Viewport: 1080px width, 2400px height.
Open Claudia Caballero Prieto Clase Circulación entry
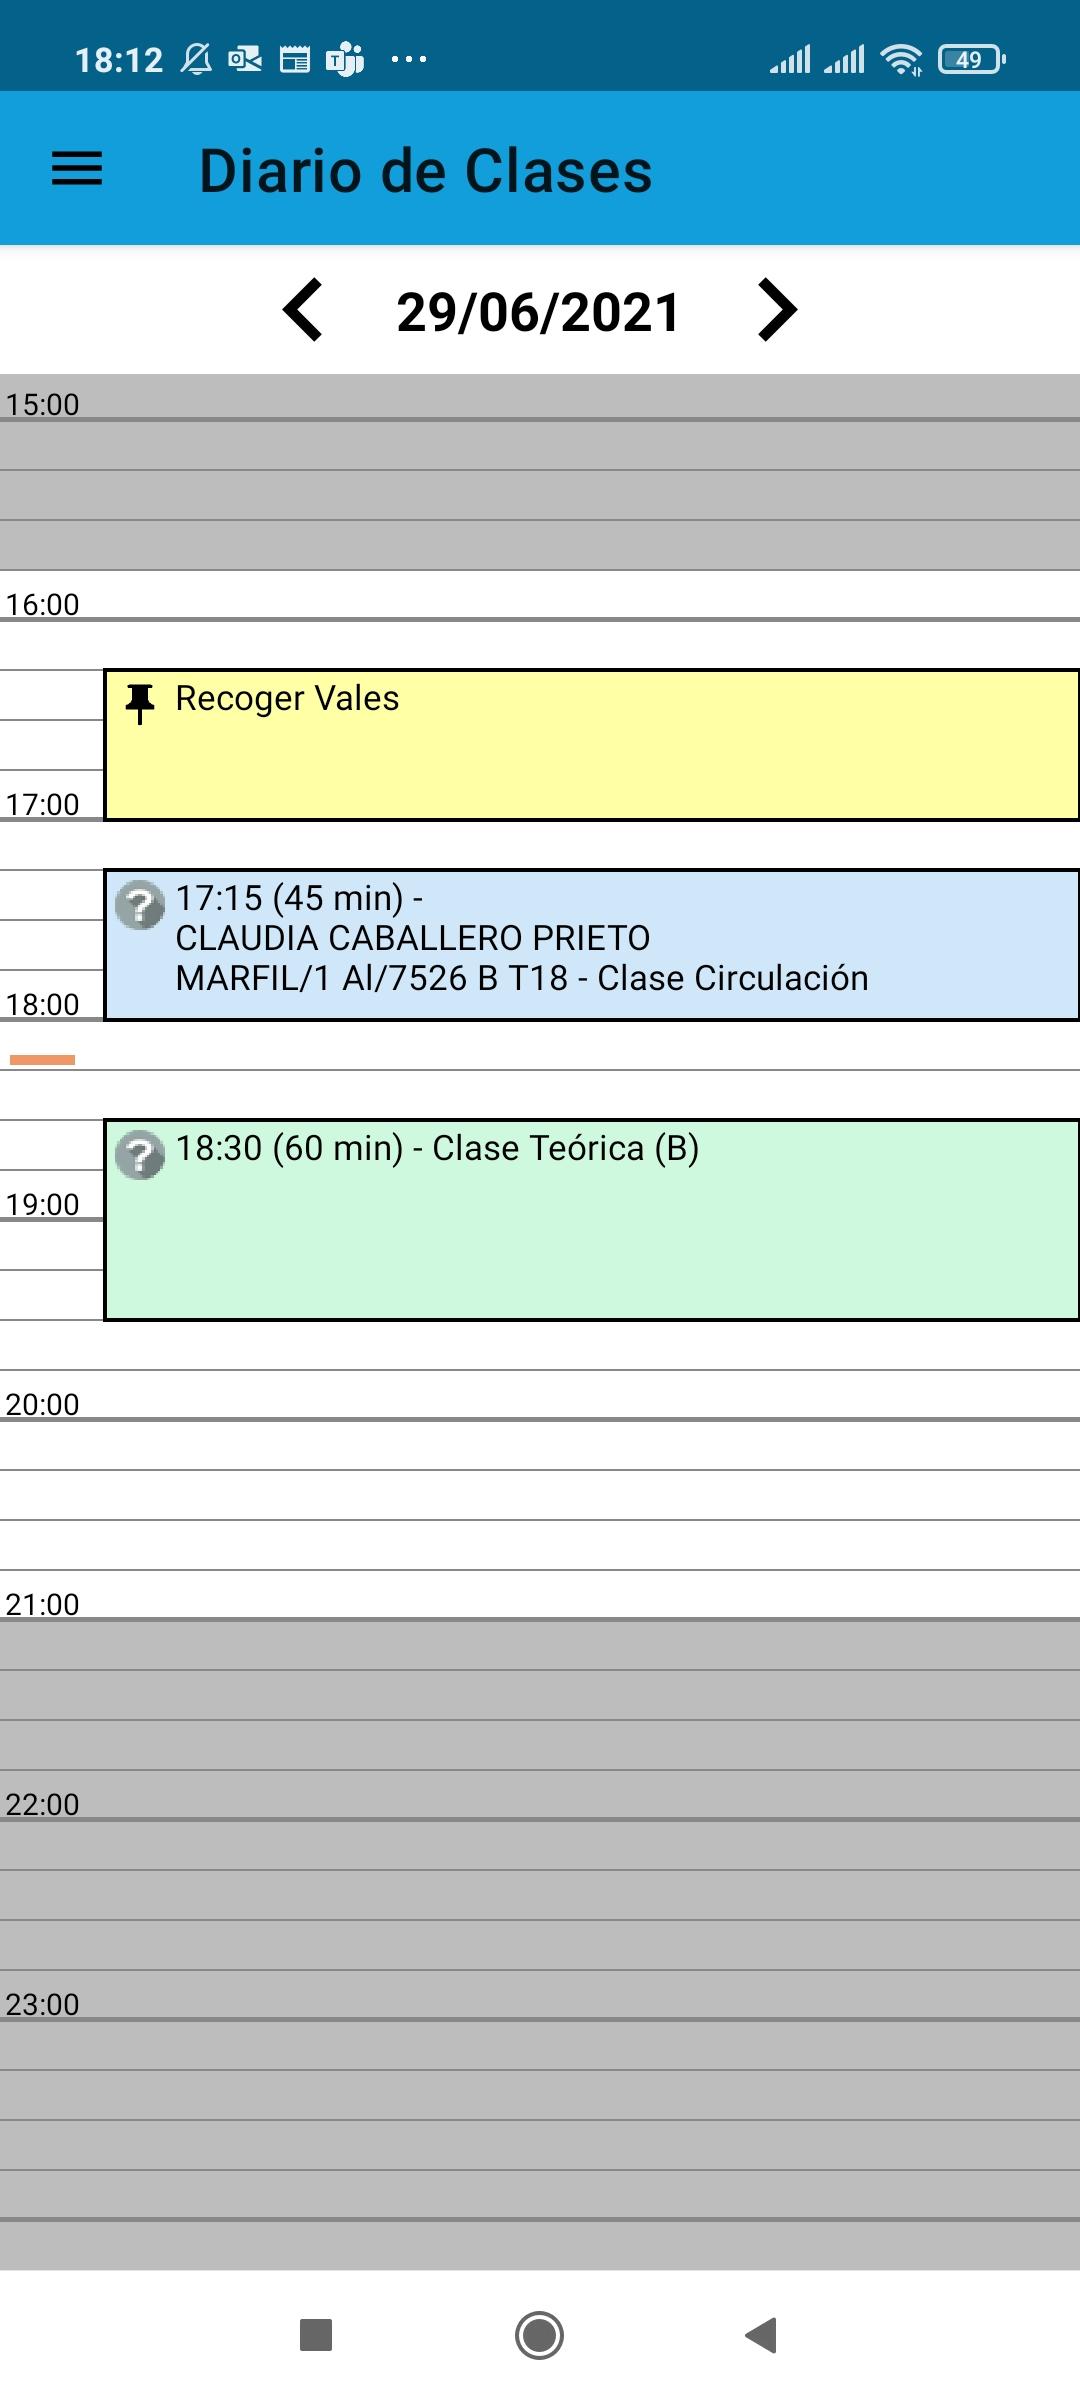pos(592,945)
